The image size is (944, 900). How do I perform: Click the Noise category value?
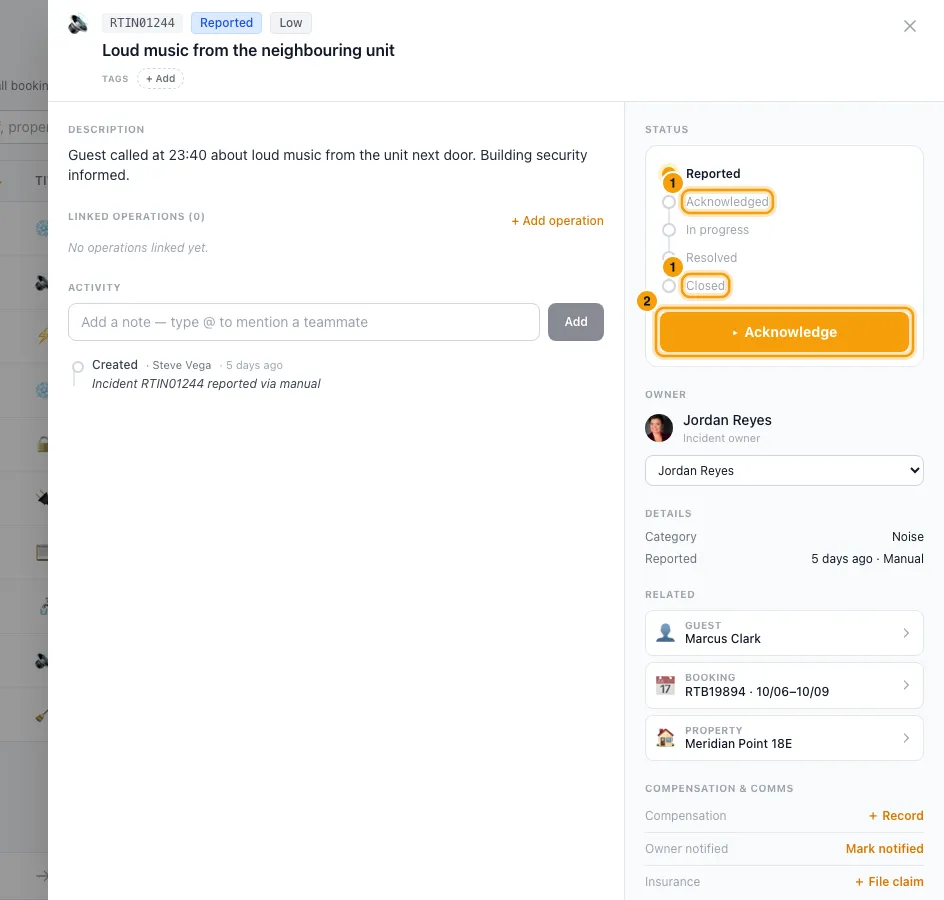(x=908, y=536)
